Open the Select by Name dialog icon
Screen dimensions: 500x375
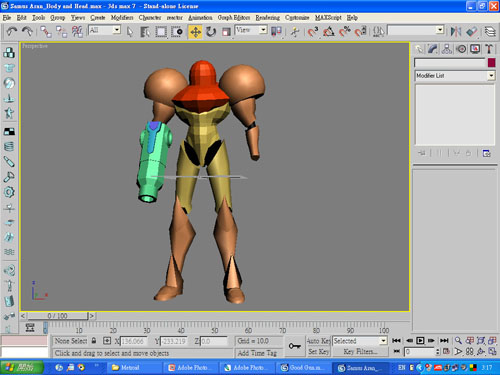pos(145,32)
